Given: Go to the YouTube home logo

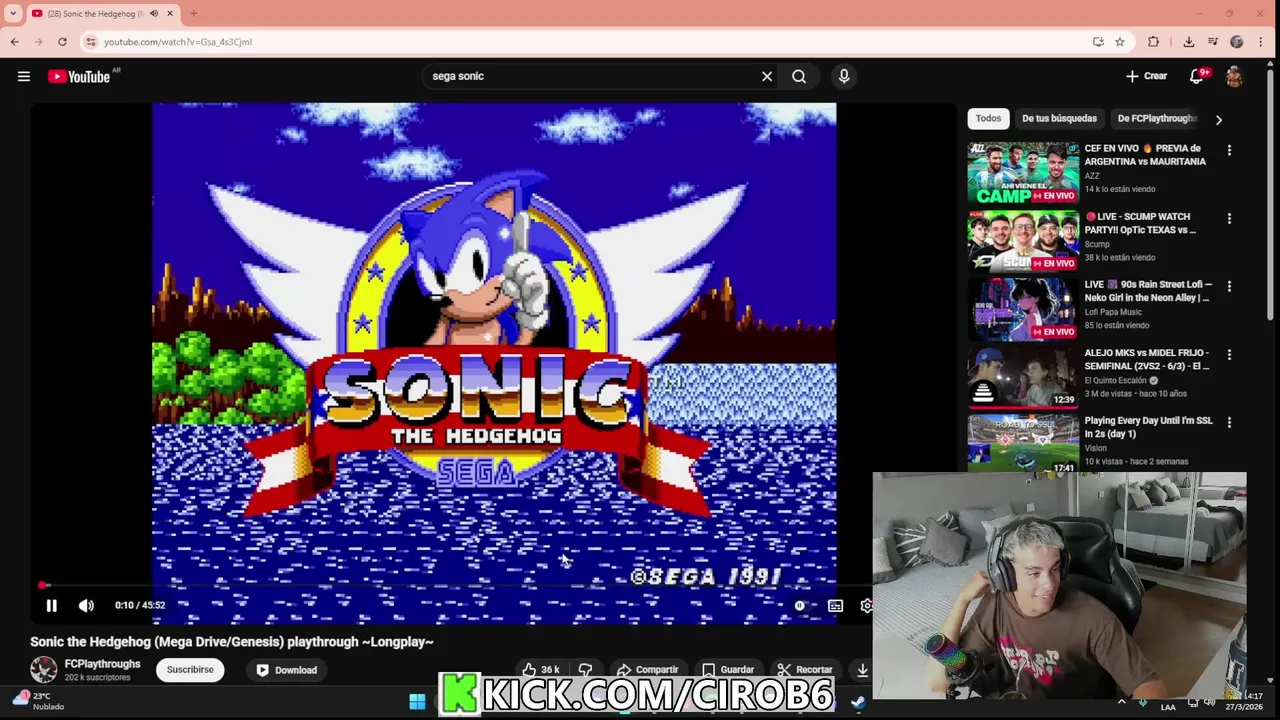Looking at the screenshot, I should pyautogui.click(x=78, y=76).
